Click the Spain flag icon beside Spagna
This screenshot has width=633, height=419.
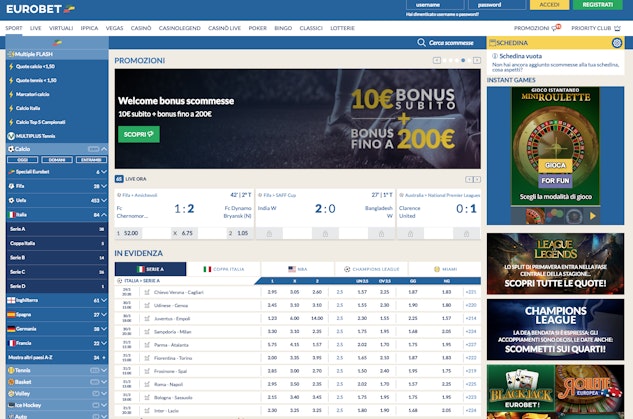pos(11,314)
